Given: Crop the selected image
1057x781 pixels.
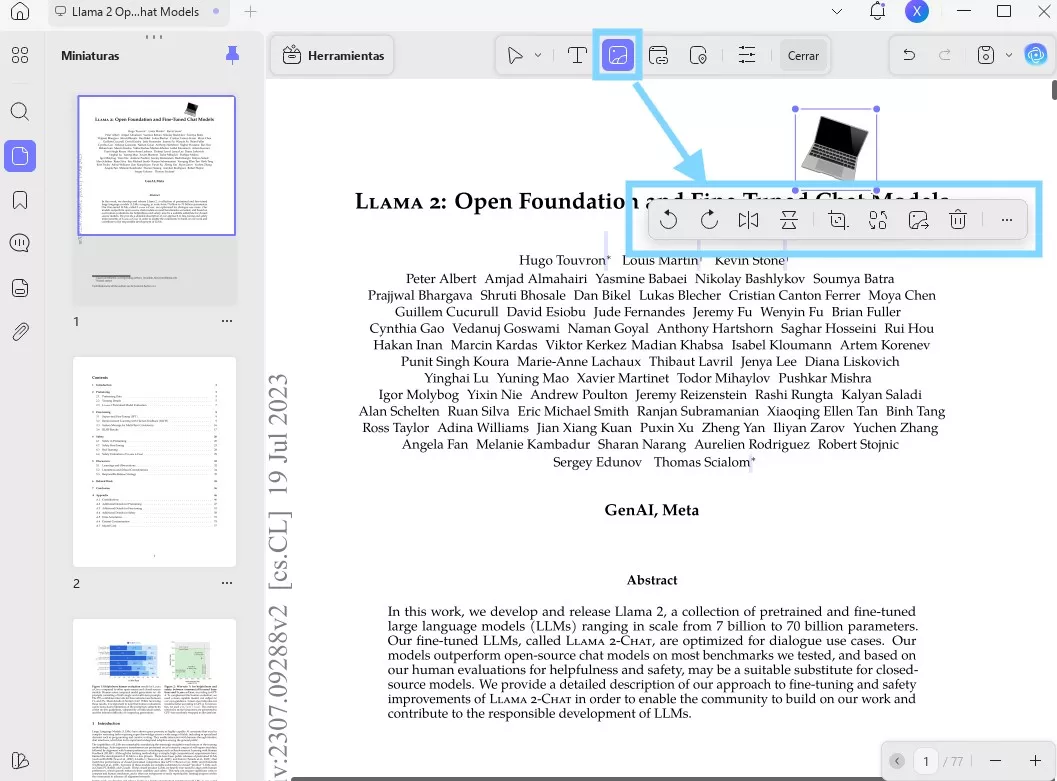Looking at the screenshot, I should pos(837,220).
